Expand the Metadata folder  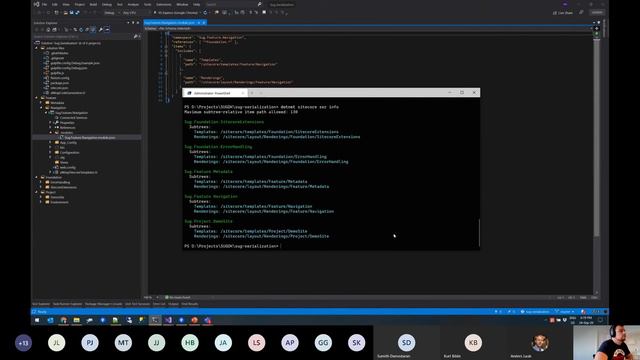pos(41,103)
